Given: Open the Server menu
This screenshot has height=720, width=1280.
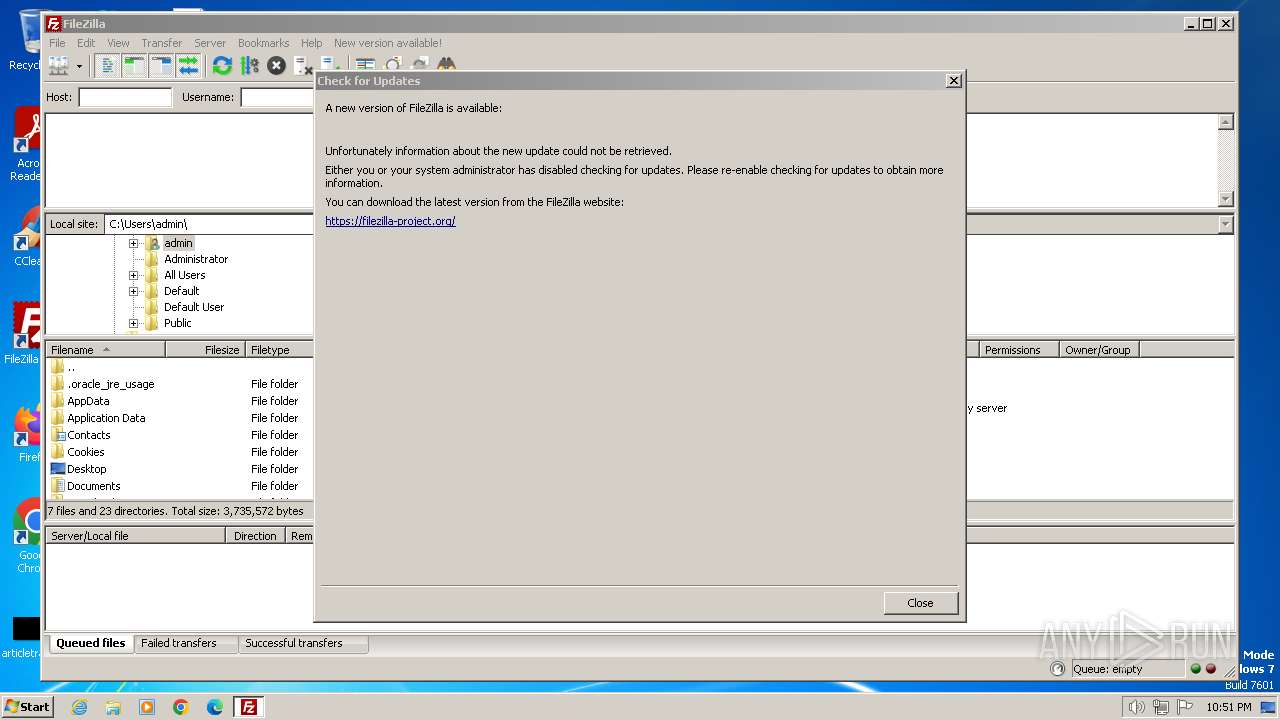Looking at the screenshot, I should [x=210, y=43].
